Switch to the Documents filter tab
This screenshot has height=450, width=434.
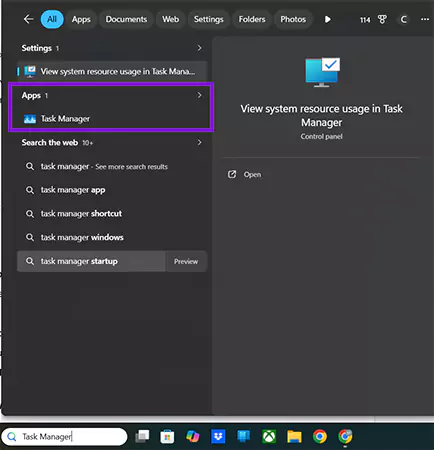click(126, 19)
